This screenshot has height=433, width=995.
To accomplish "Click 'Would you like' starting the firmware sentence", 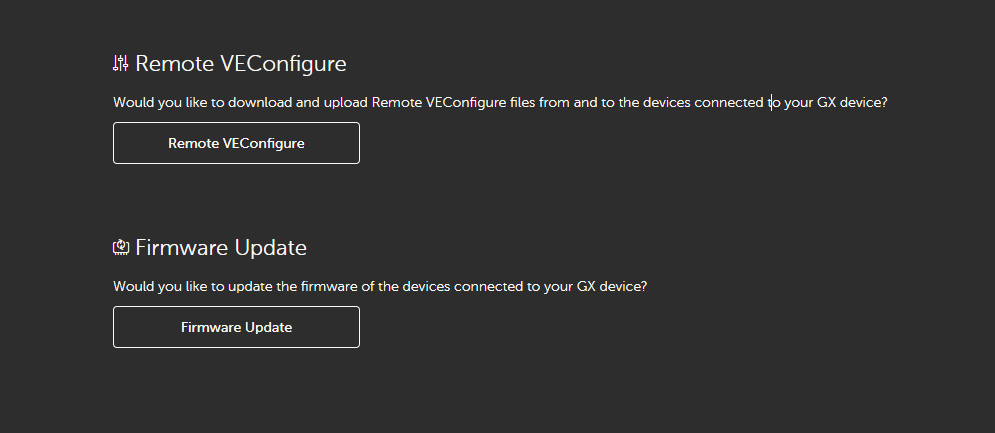I will tap(161, 286).
